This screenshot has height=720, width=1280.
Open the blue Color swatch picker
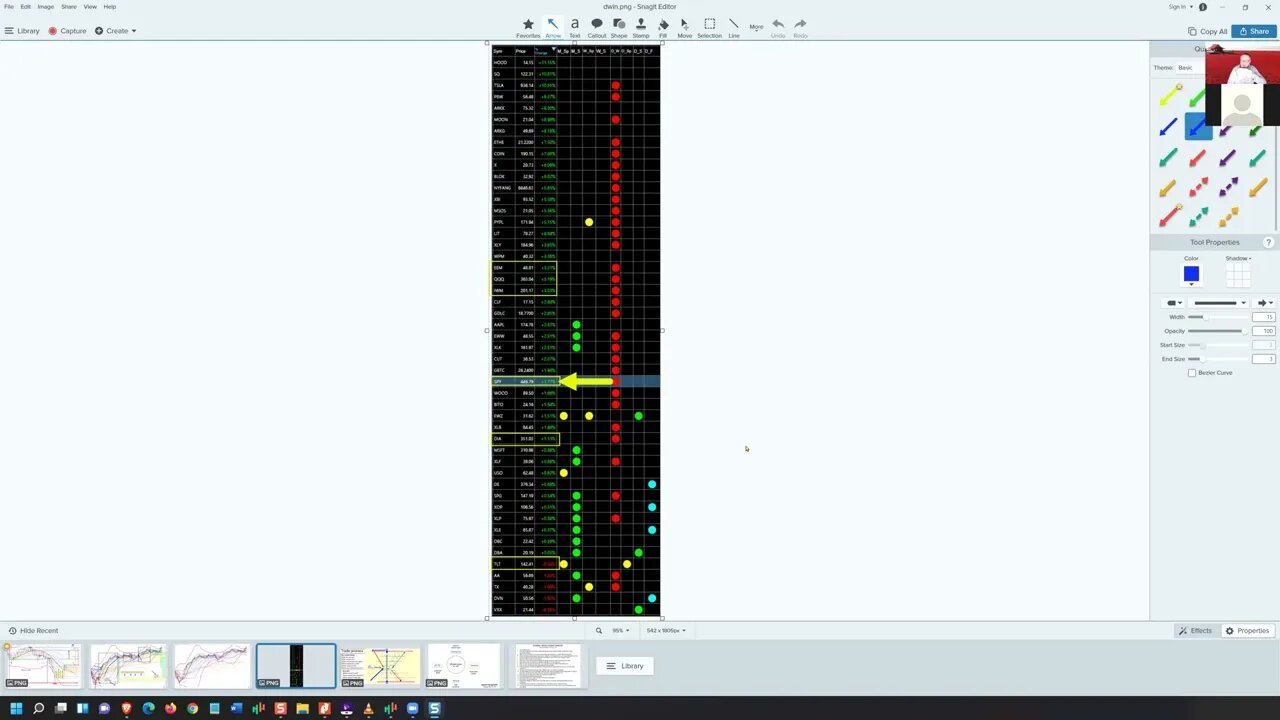click(1191, 274)
